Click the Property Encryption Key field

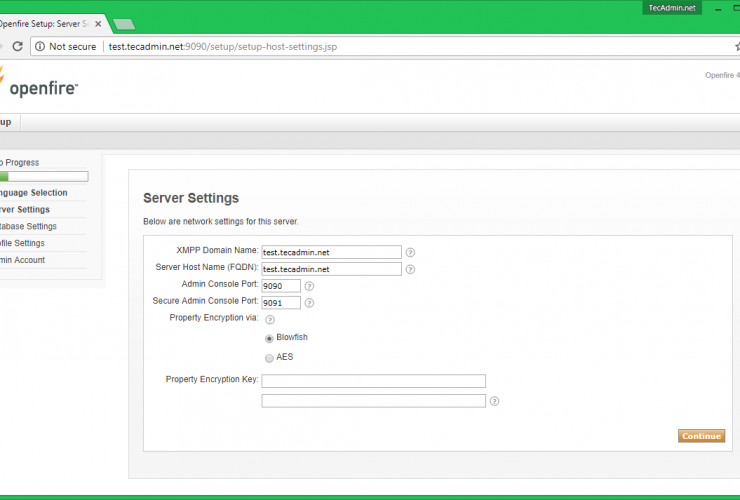[x=373, y=381]
